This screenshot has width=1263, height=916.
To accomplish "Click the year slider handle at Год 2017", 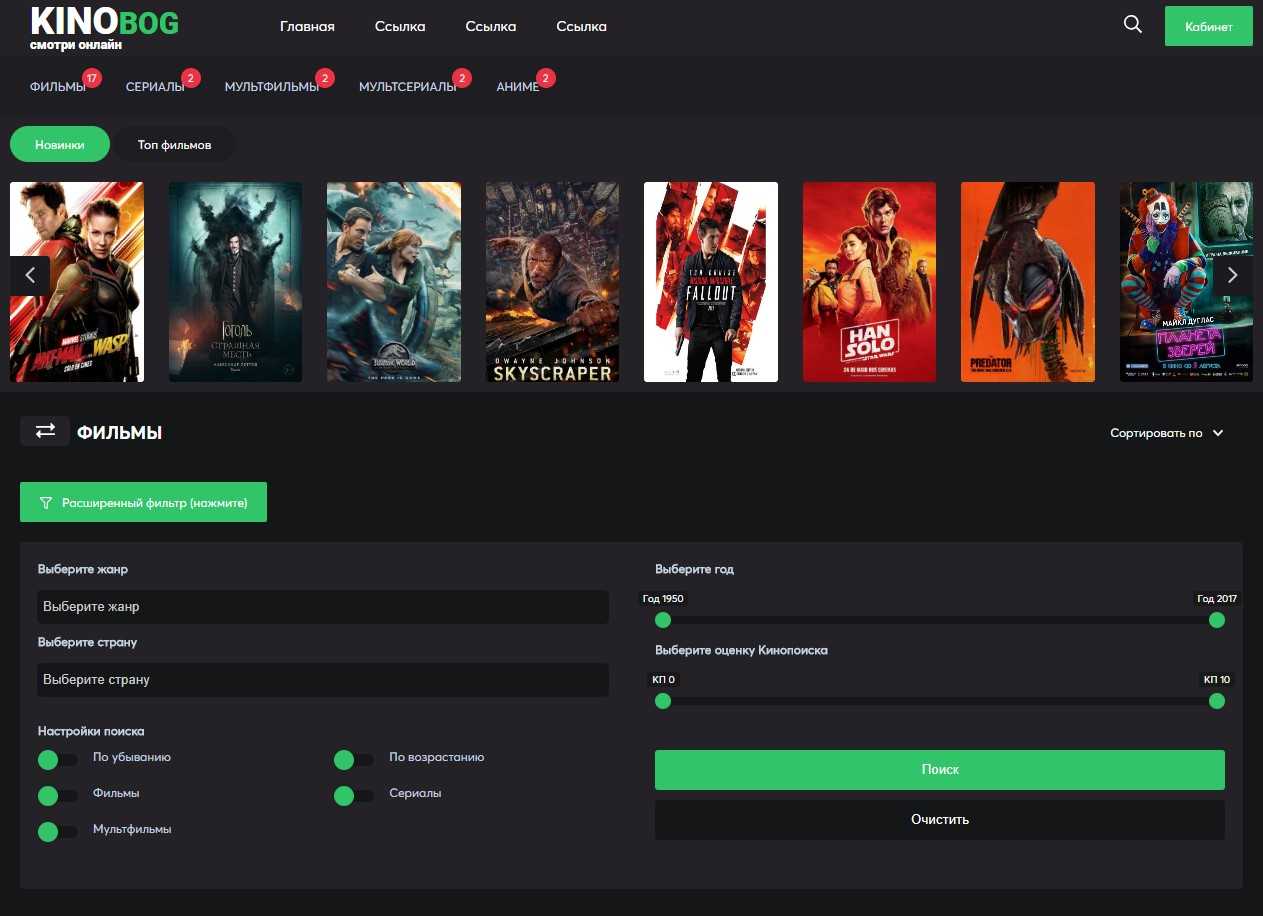I will [1217, 620].
